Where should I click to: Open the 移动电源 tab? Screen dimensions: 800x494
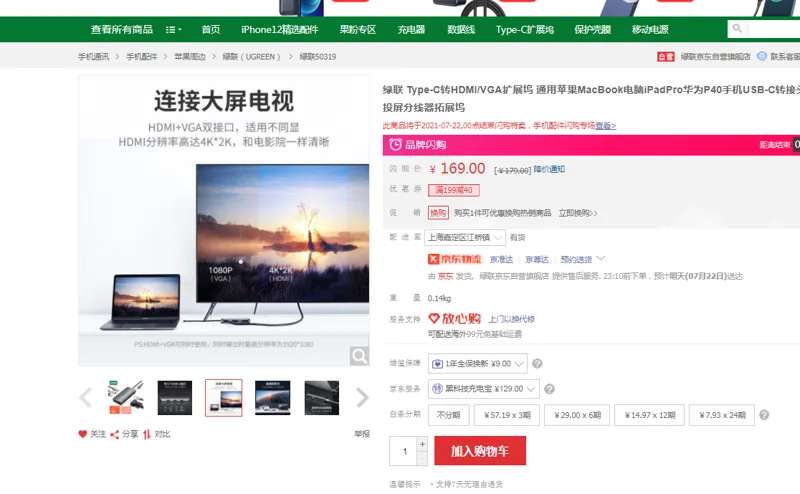click(x=650, y=30)
